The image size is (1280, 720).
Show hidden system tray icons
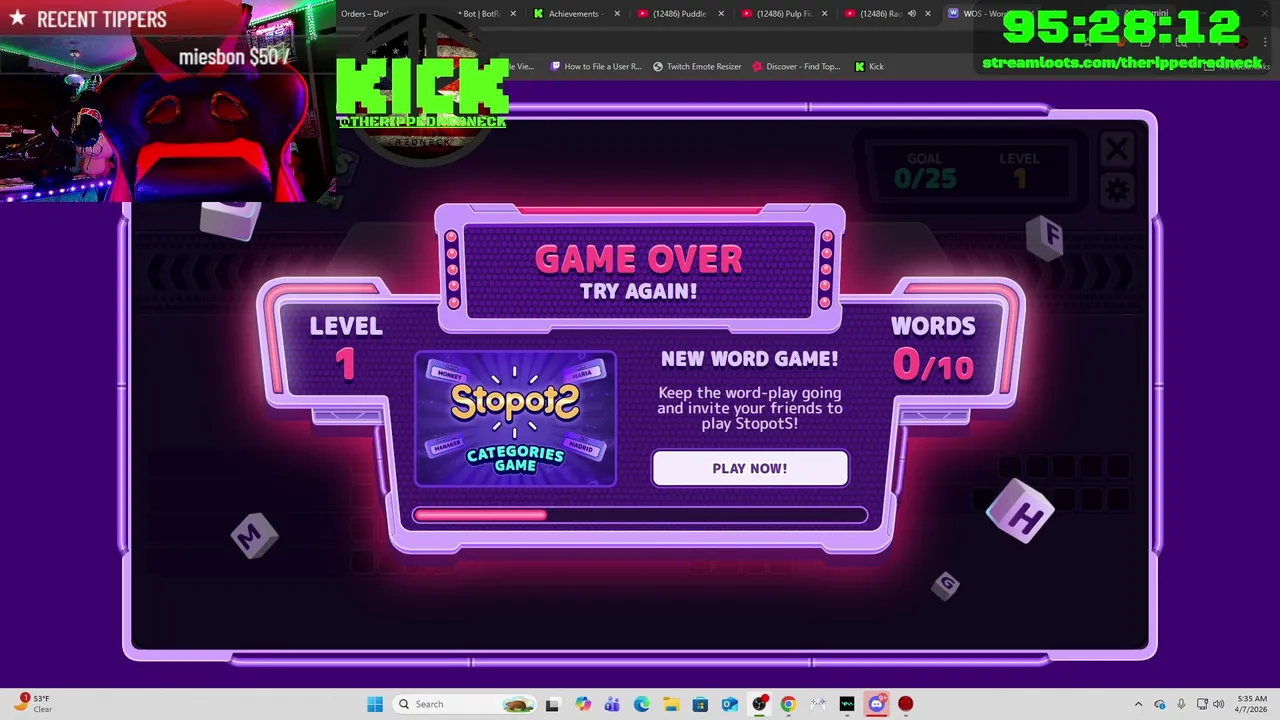pyautogui.click(x=1138, y=704)
